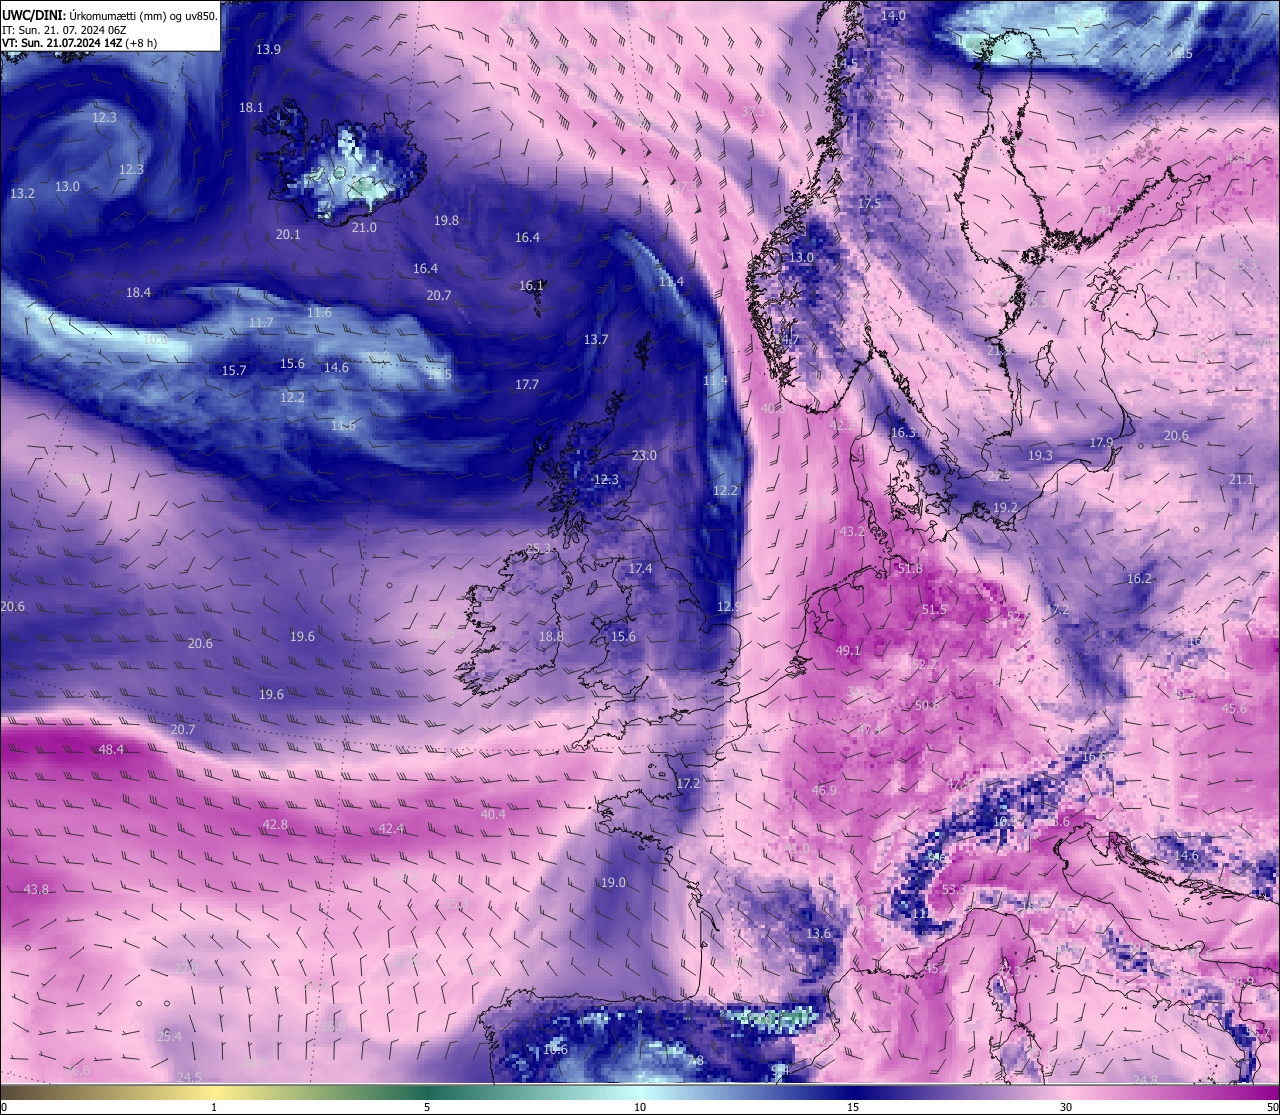Click the 10 tick on color scale

tap(640, 1107)
